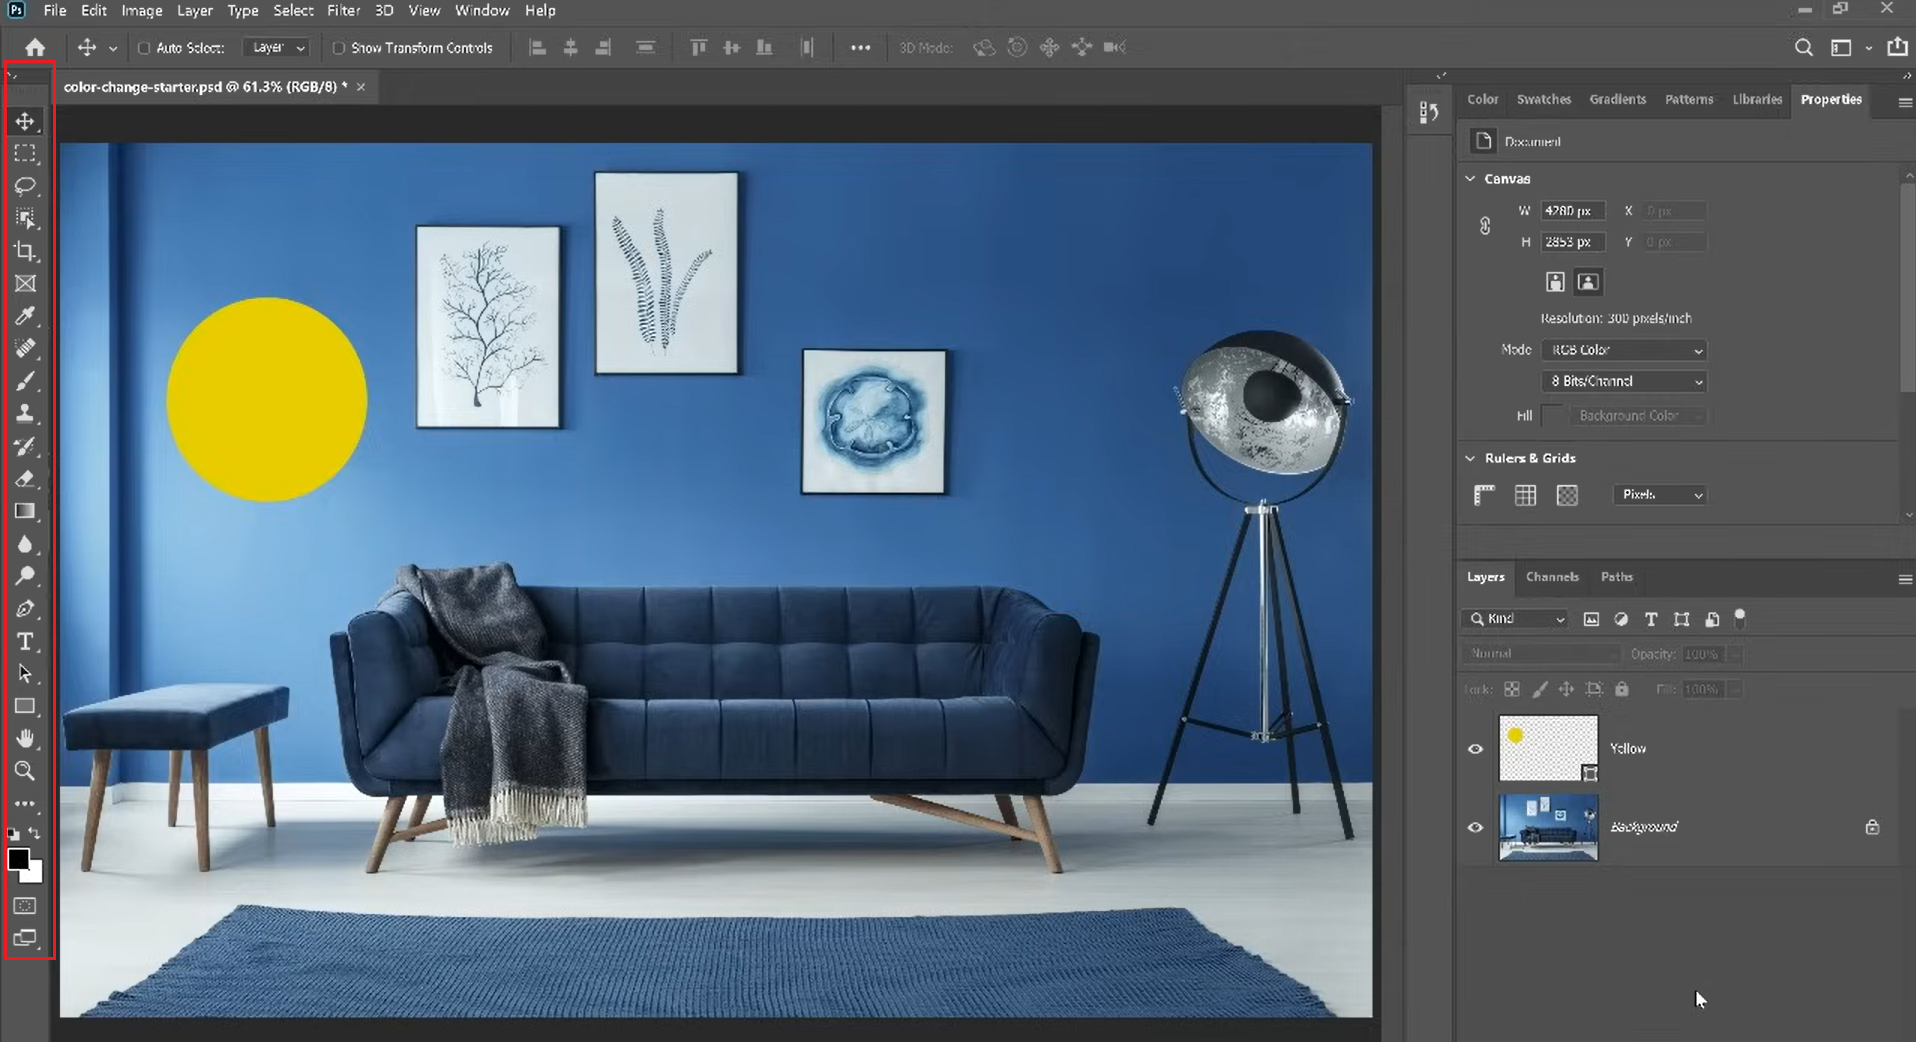
Task: Activate the Type tool
Action: [x=25, y=641]
